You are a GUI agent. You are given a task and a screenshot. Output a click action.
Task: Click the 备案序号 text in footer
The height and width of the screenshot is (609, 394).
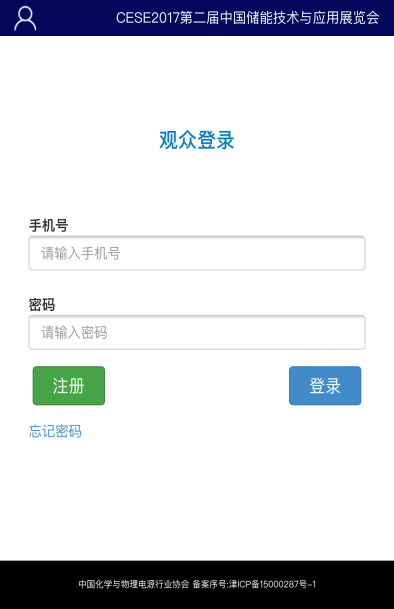click(x=210, y=584)
